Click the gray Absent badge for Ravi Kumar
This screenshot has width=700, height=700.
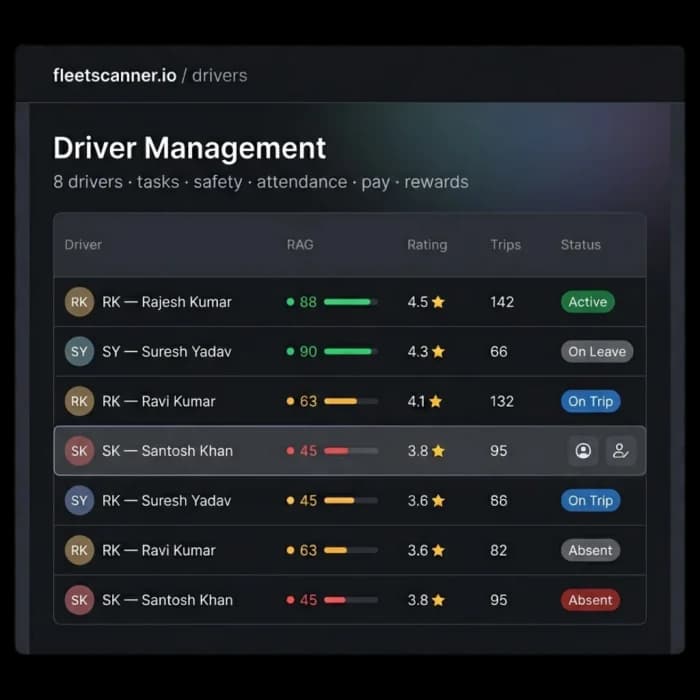coord(590,550)
